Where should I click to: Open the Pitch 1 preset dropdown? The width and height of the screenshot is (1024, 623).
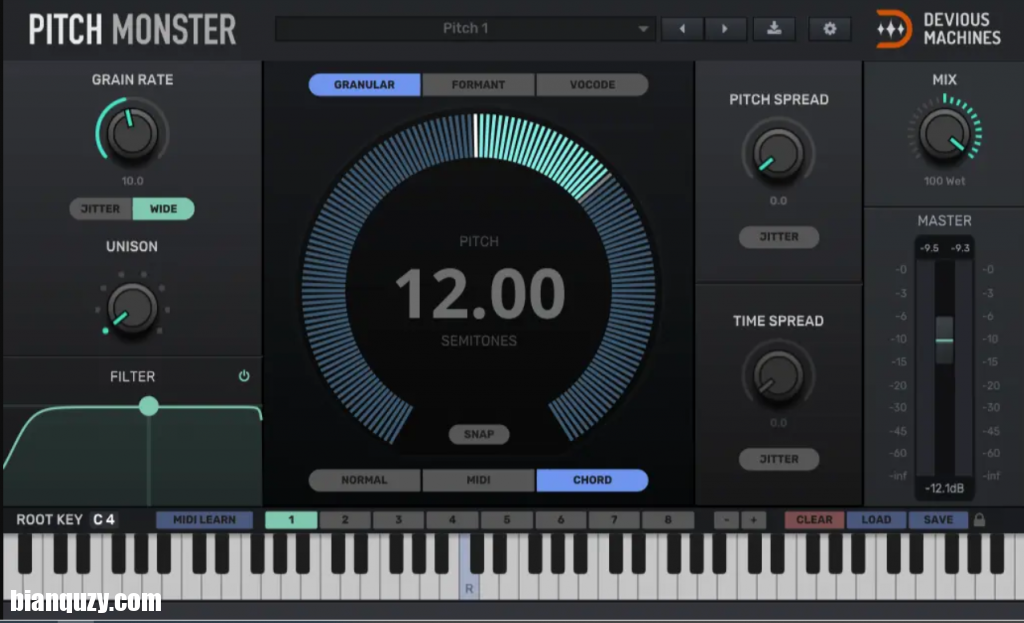tap(465, 29)
